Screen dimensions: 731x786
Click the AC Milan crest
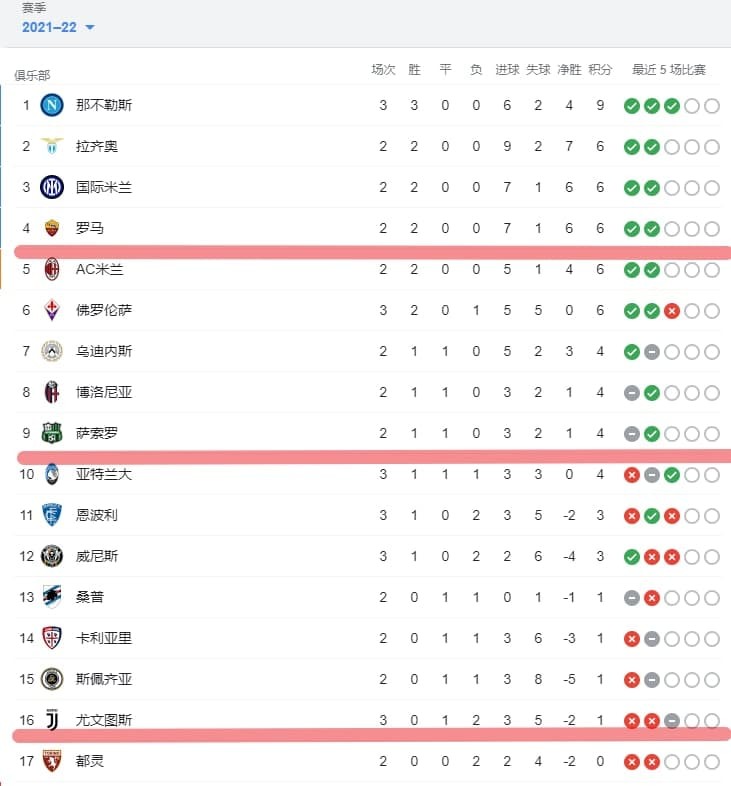(51, 269)
